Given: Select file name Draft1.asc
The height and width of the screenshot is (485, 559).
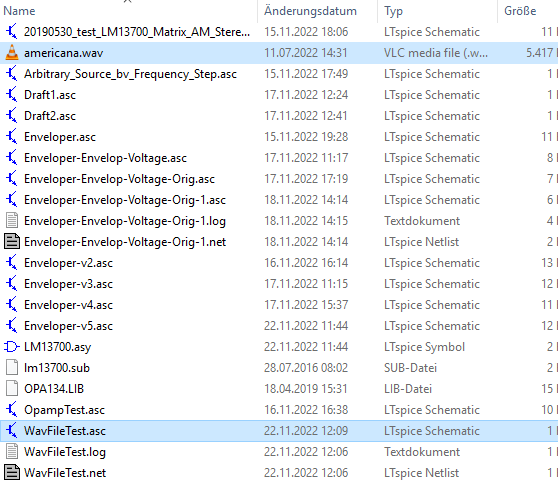Looking at the screenshot, I should (x=50, y=95).
